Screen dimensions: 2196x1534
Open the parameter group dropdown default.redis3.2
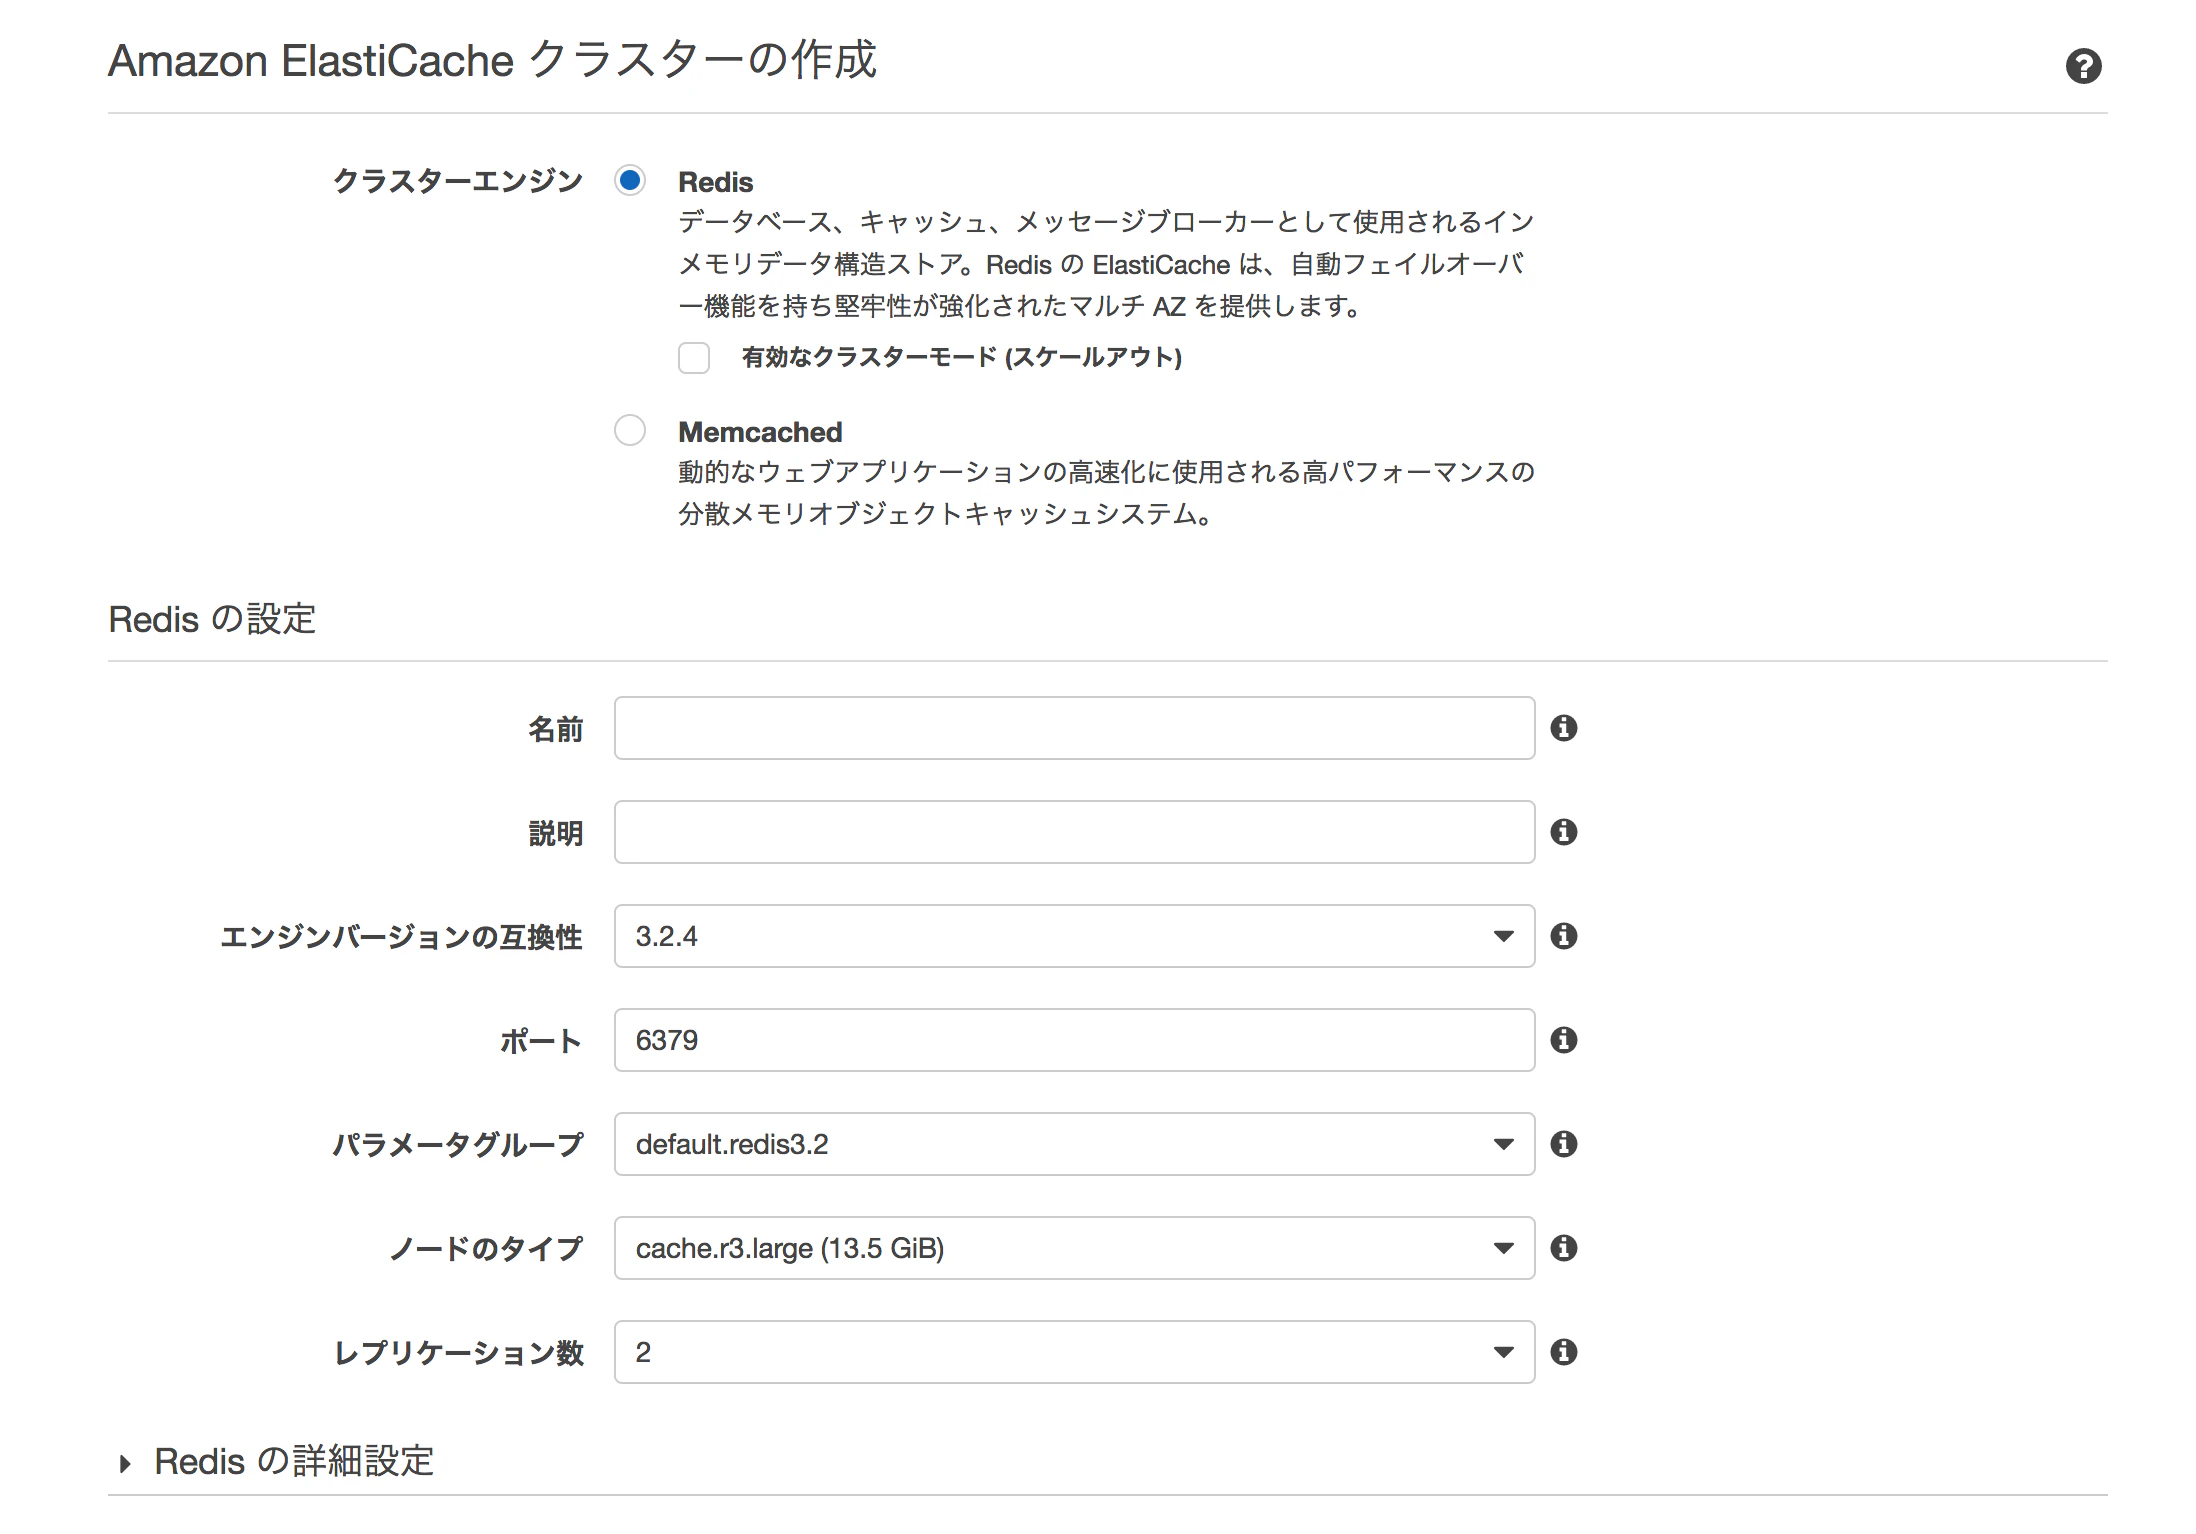(1074, 1144)
